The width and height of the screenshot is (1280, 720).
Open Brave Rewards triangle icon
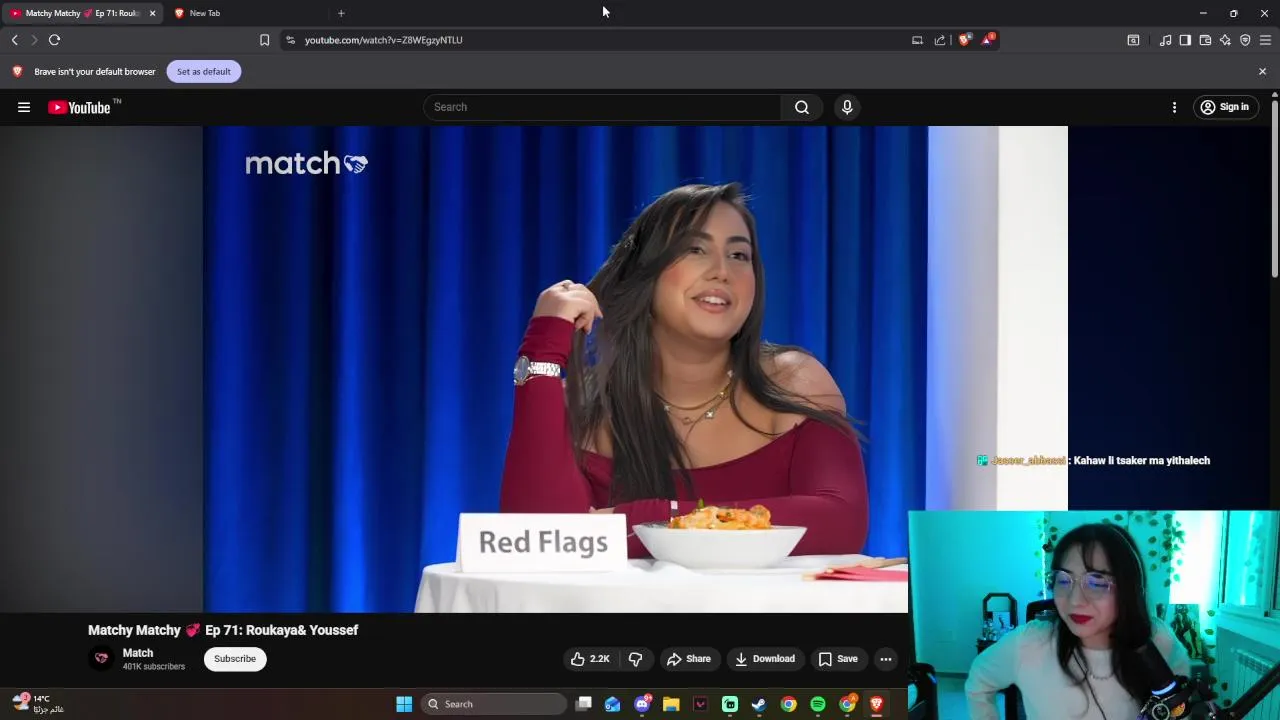[988, 40]
